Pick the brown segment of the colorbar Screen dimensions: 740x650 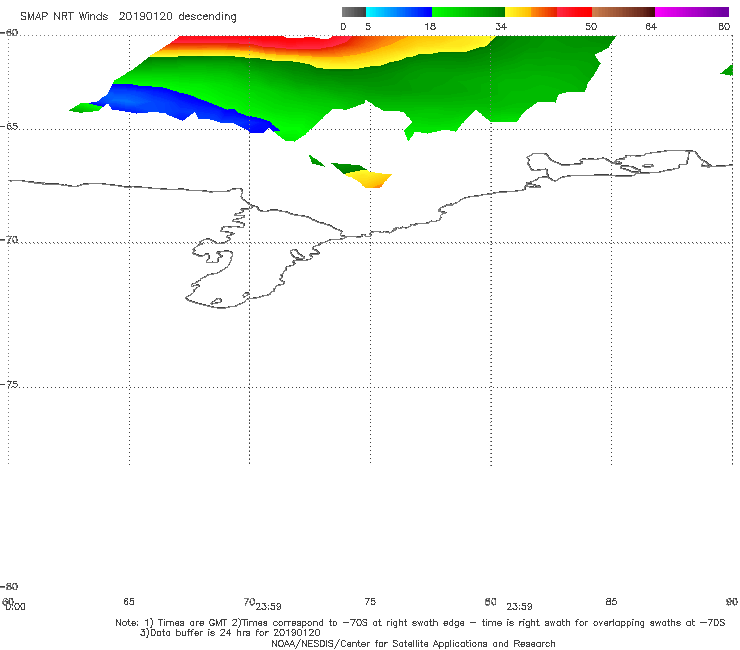[623, 12]
